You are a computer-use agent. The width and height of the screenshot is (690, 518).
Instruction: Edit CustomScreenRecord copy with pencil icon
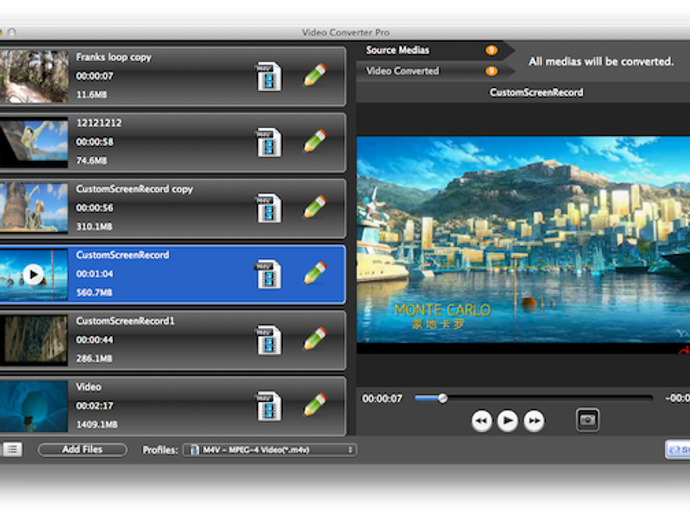316,207
